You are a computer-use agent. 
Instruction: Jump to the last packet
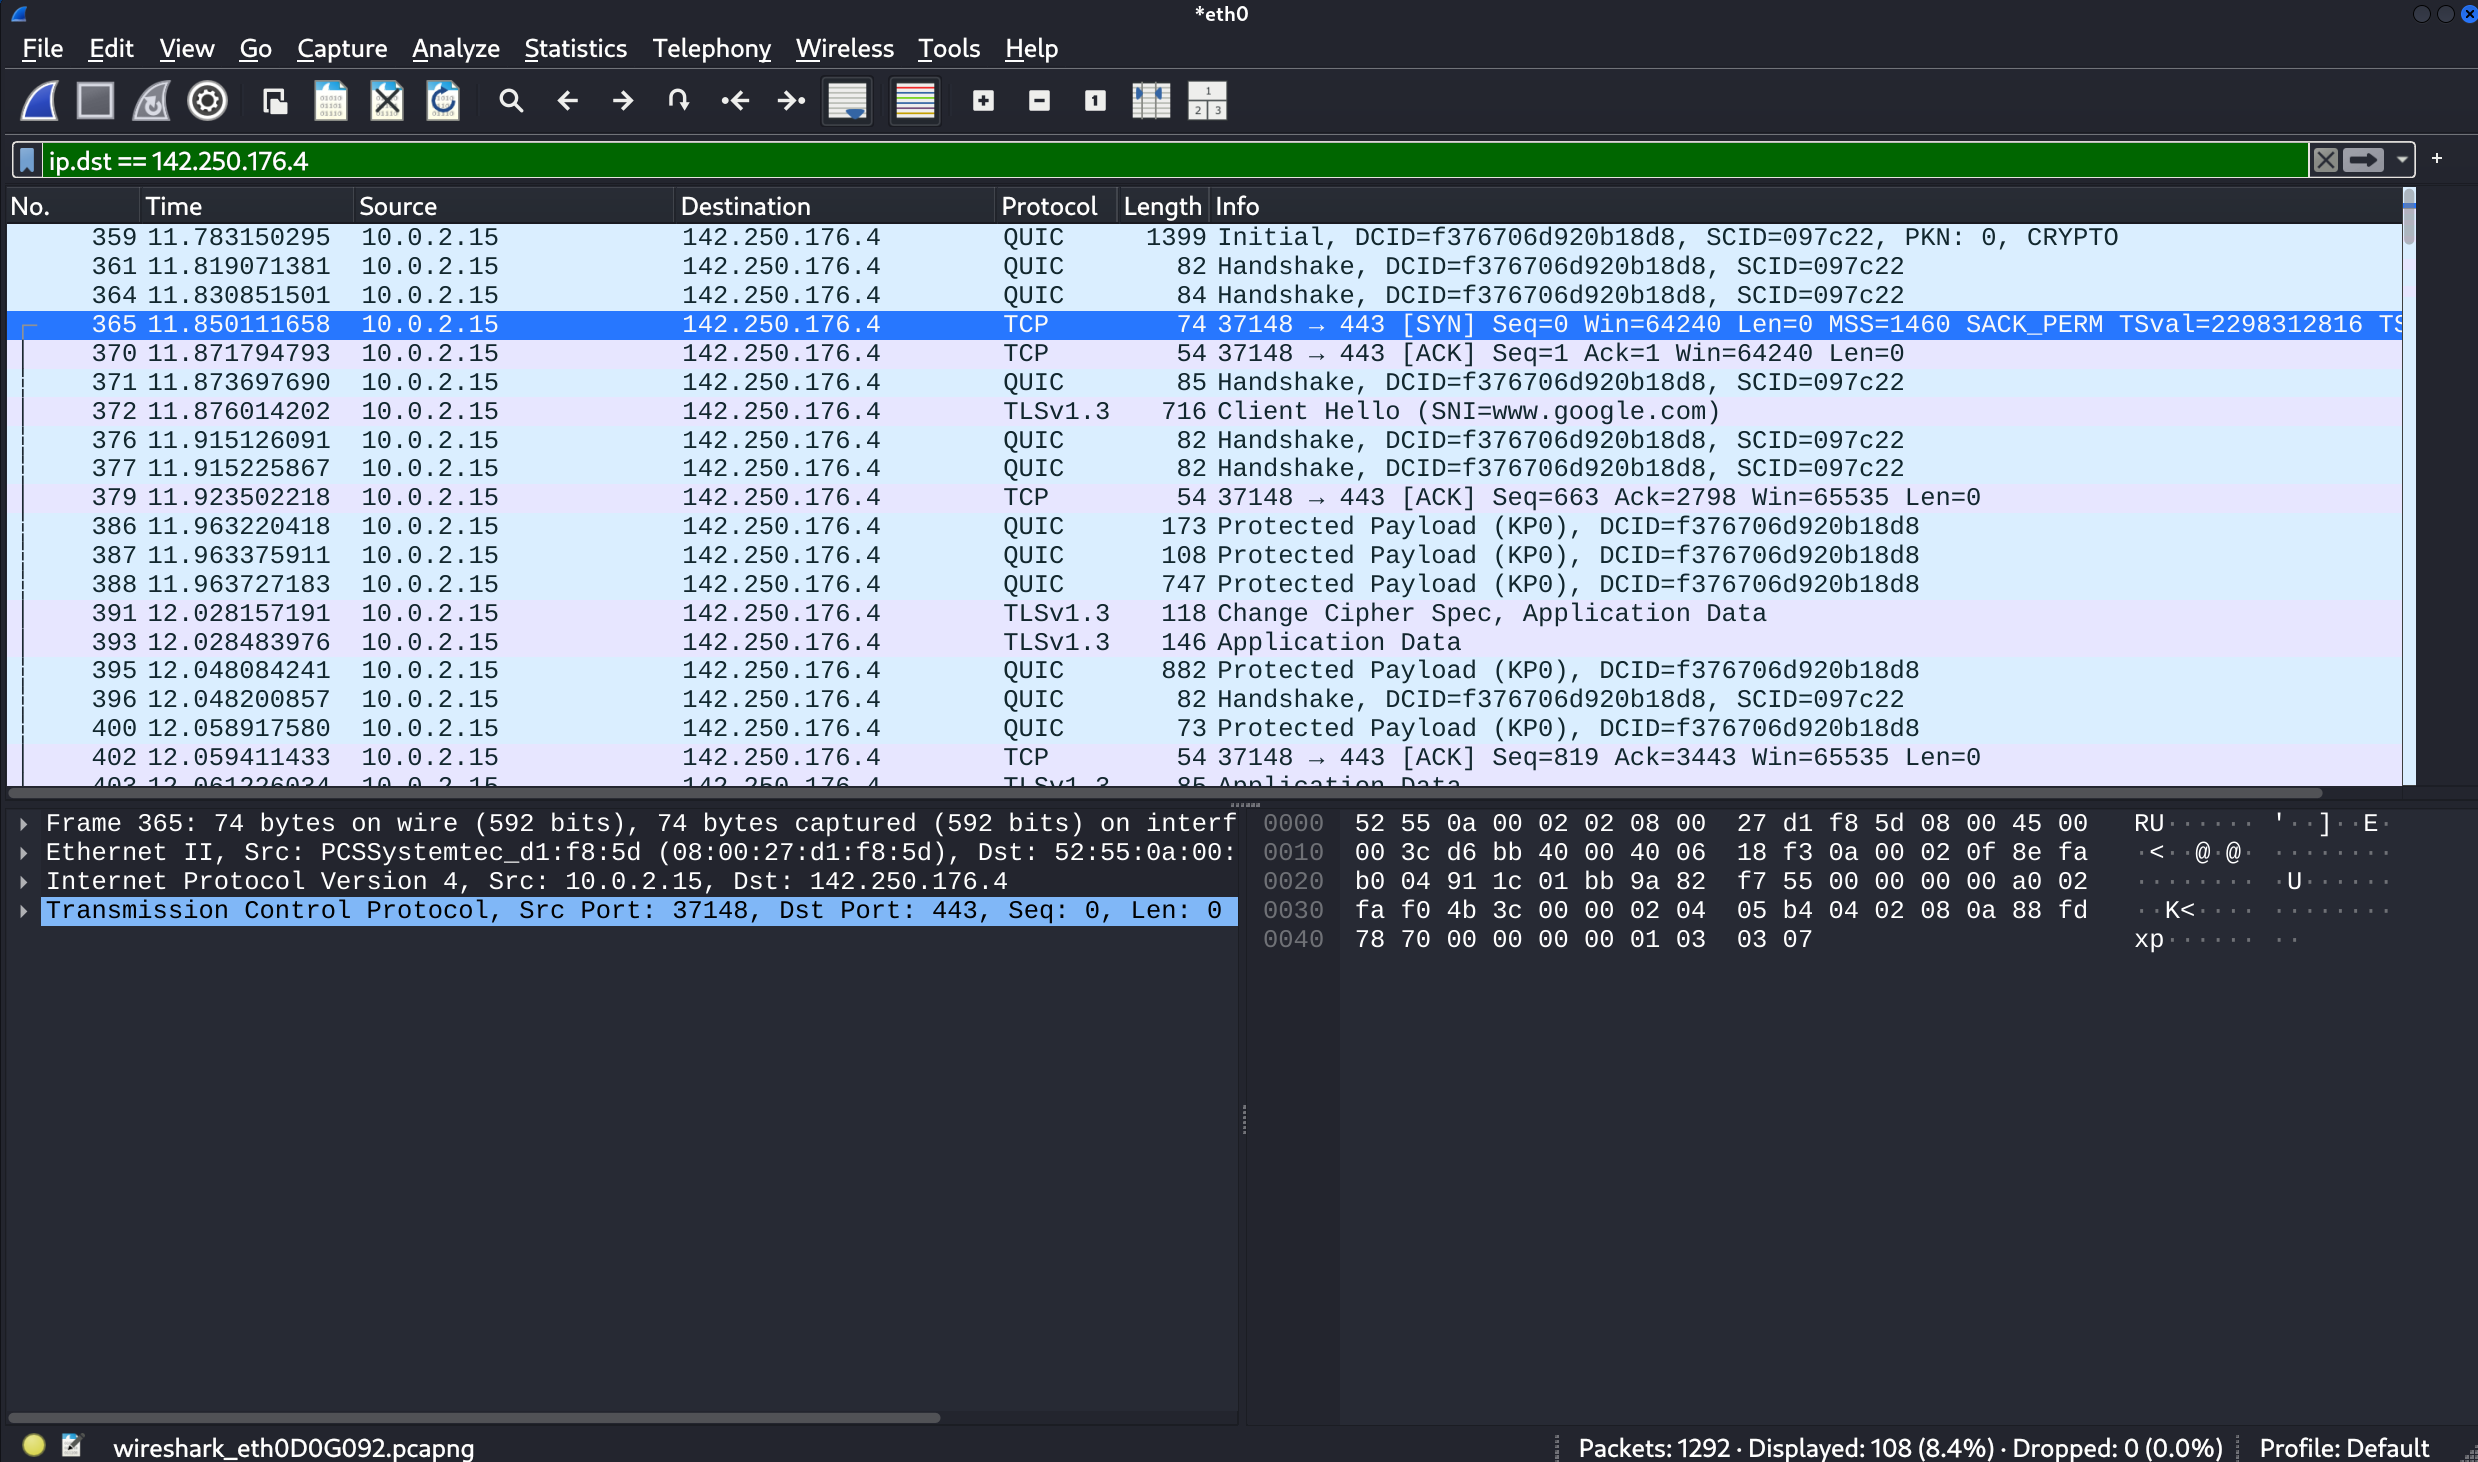pos(791,101)
